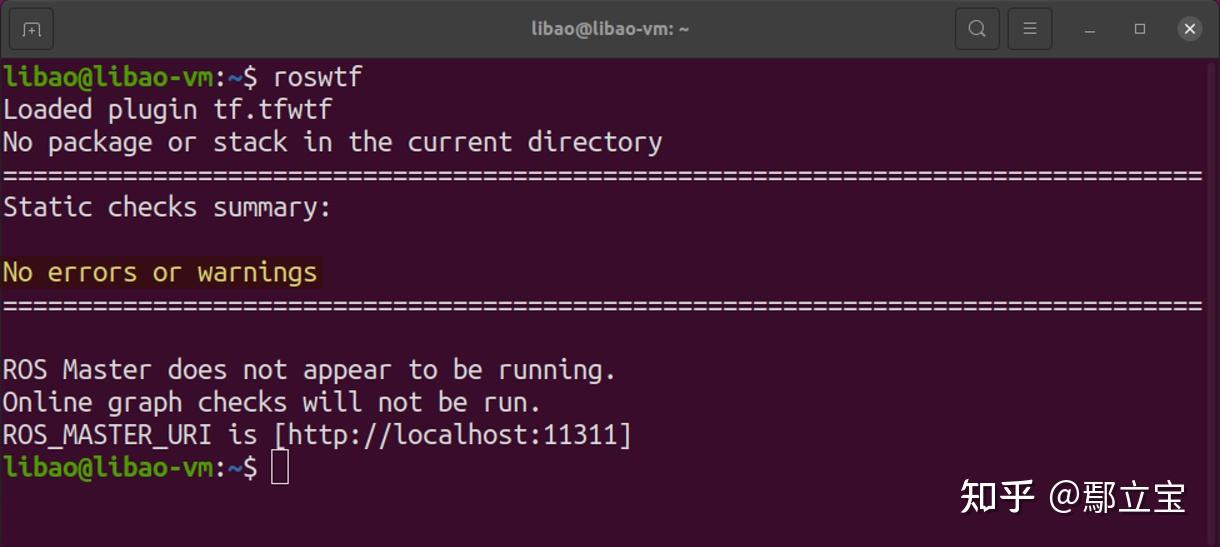Click the window title libao@libao-vm: ~

[610, 29]
